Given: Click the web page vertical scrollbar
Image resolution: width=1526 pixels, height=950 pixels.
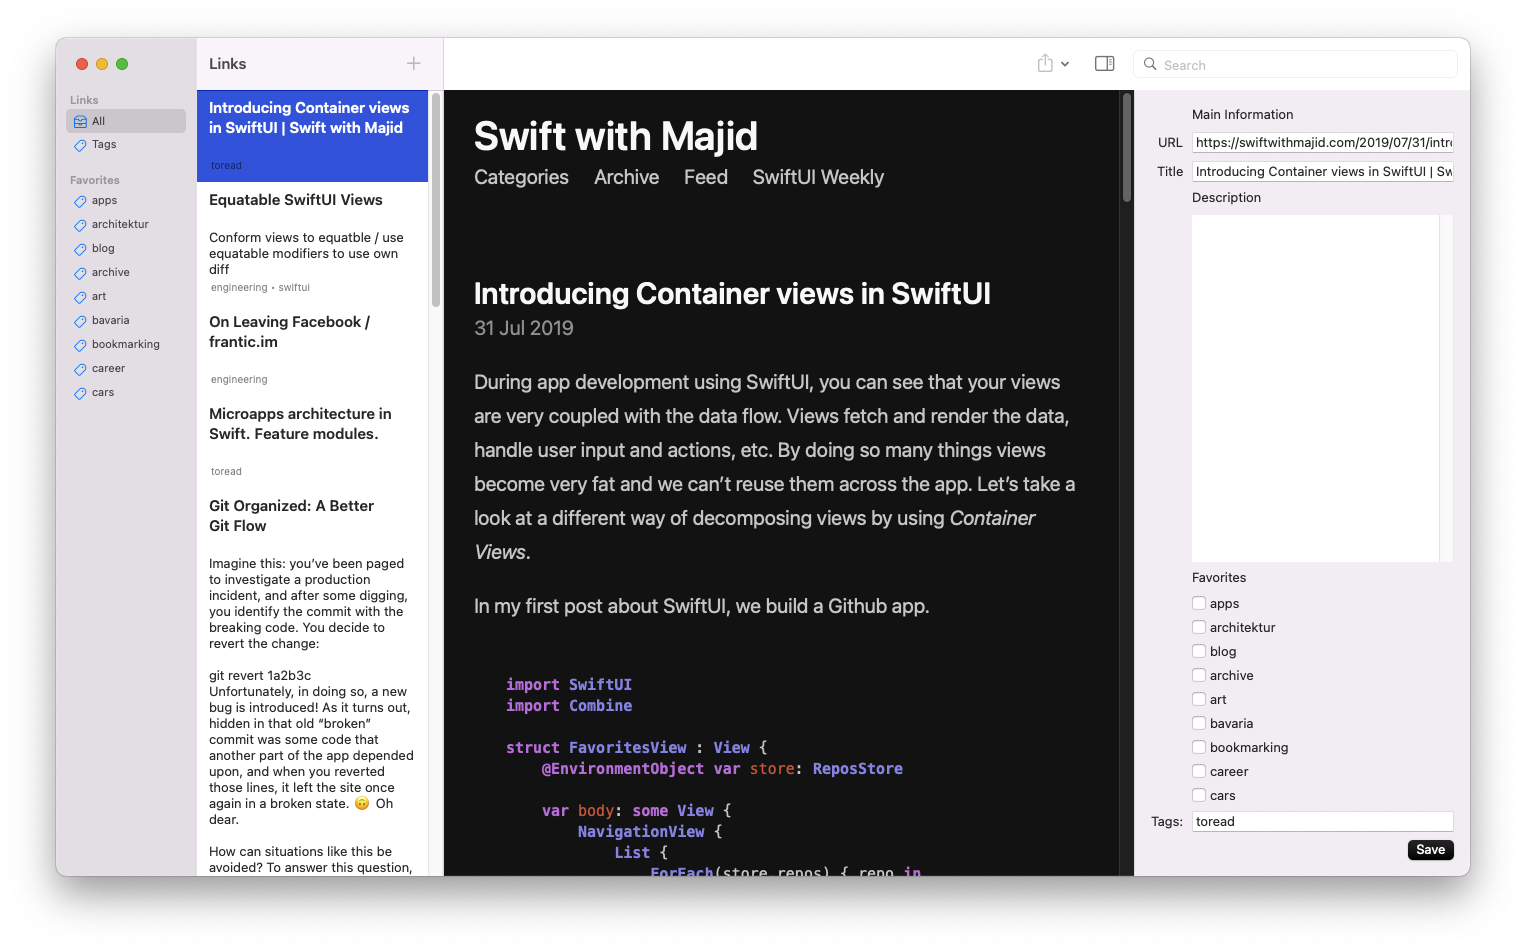Looking at the screenshot, I should (x=1127, y=148).
